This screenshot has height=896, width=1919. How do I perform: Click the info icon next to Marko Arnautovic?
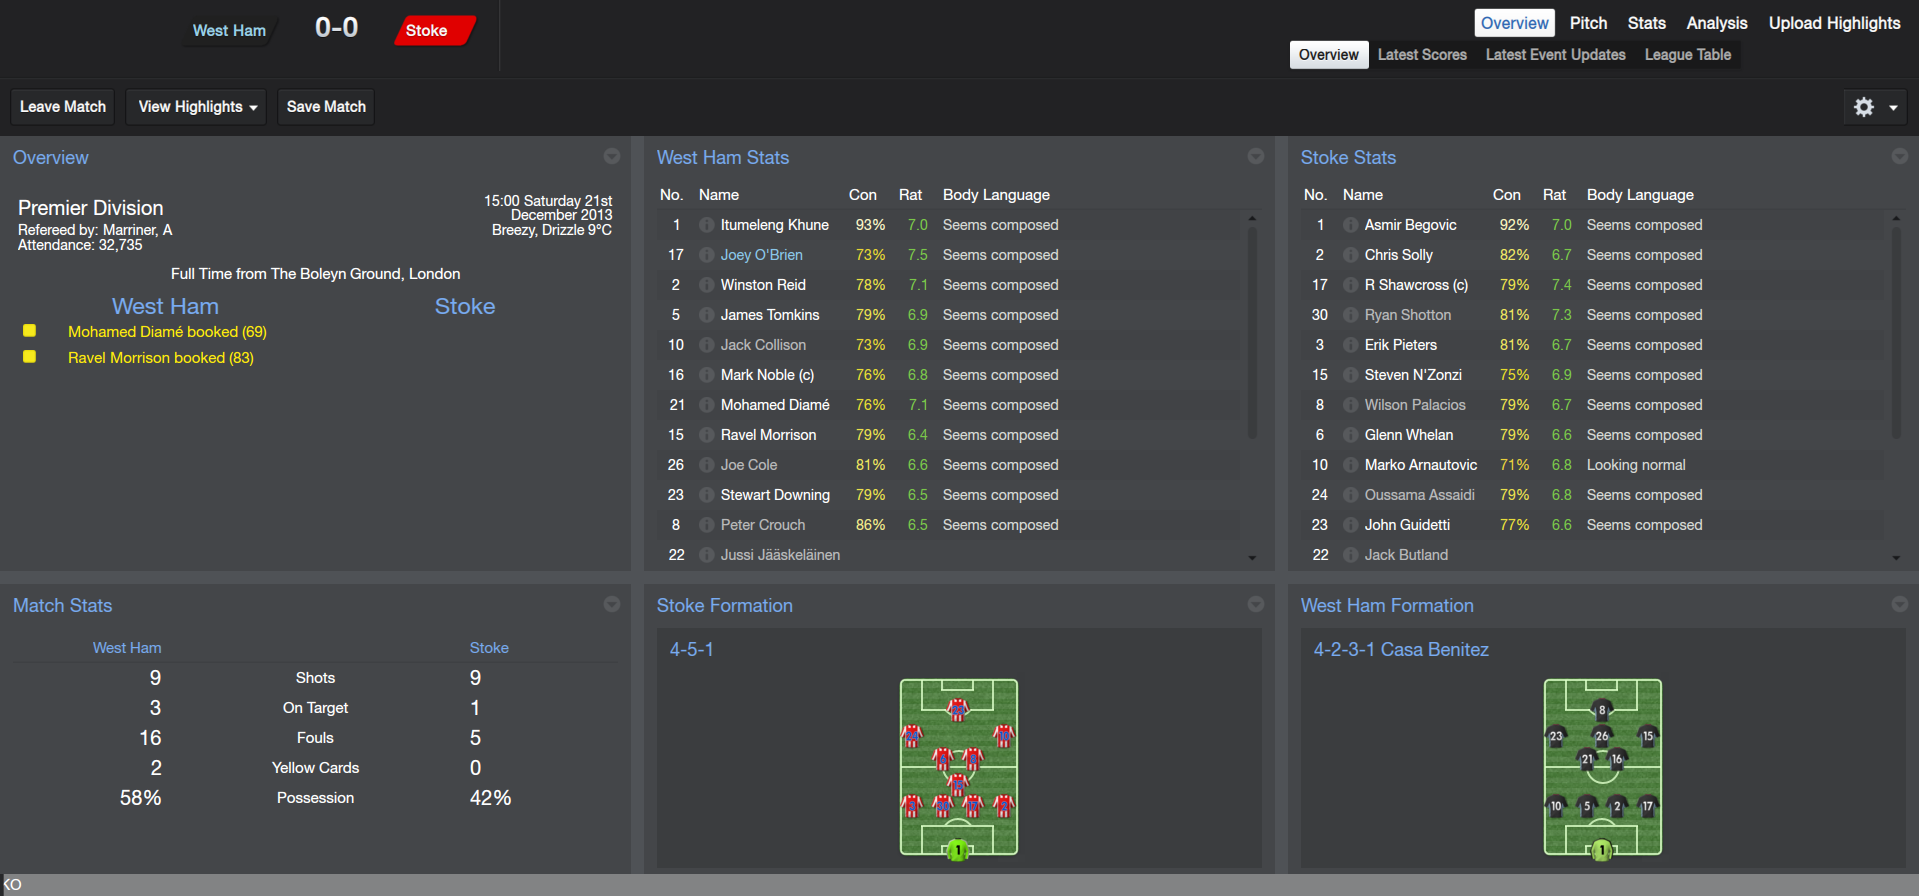(x=1350, y=465)
